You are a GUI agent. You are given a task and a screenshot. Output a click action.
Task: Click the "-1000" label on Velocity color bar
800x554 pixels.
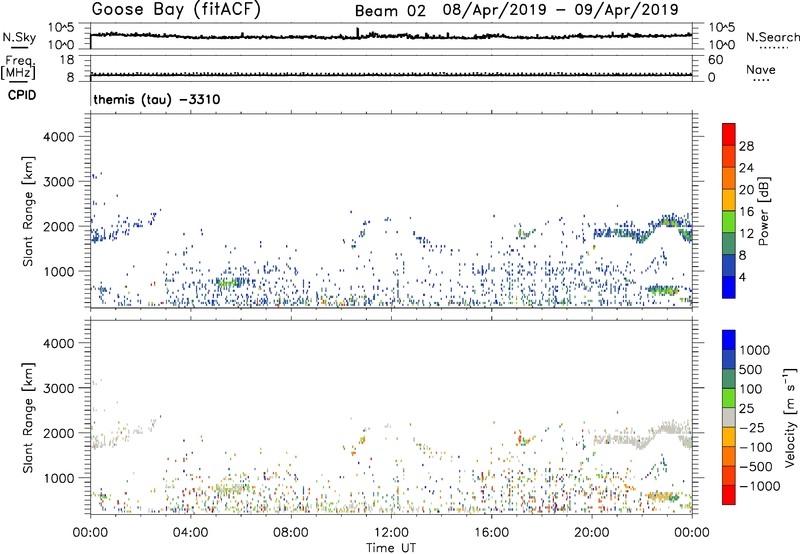[x=759, y=486]
